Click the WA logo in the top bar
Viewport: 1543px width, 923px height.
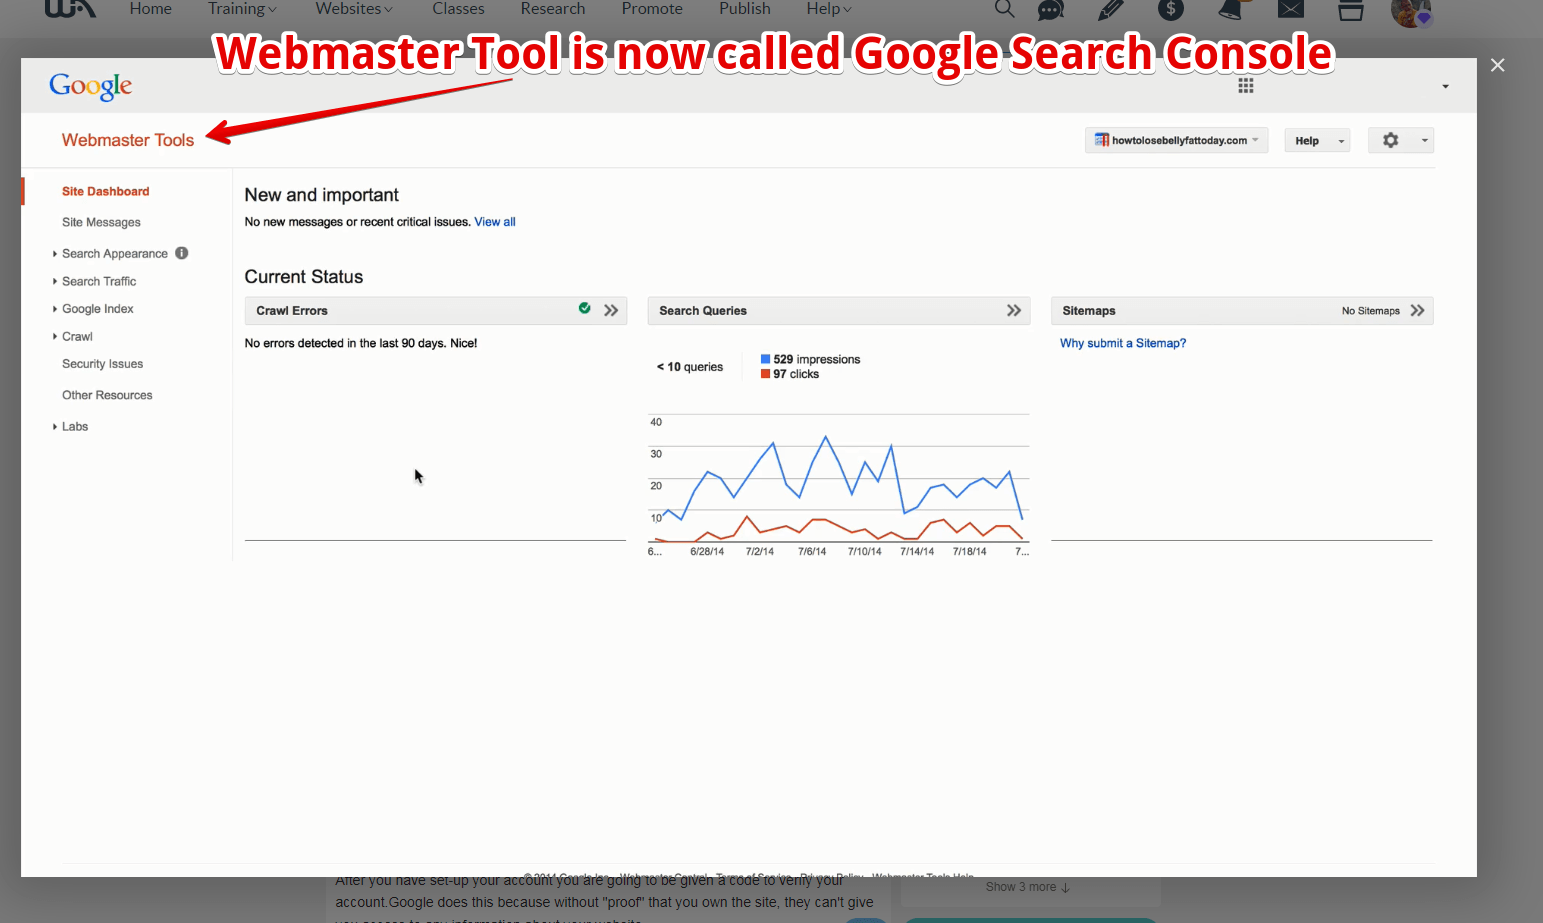71,9
